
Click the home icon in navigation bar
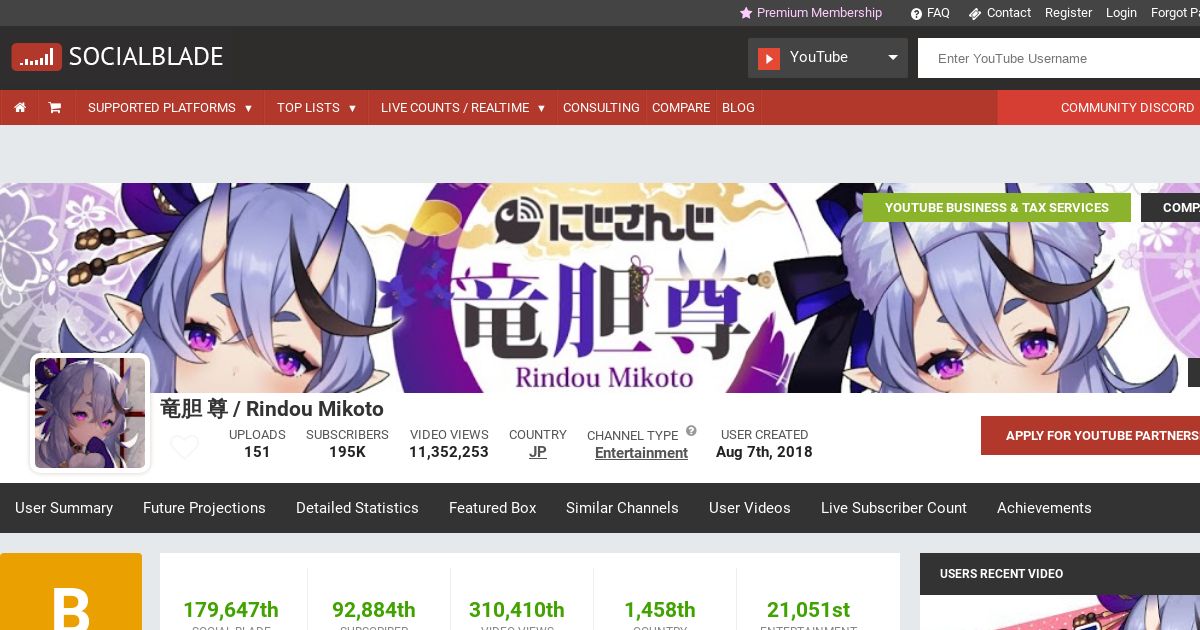[x=20, y=108]
